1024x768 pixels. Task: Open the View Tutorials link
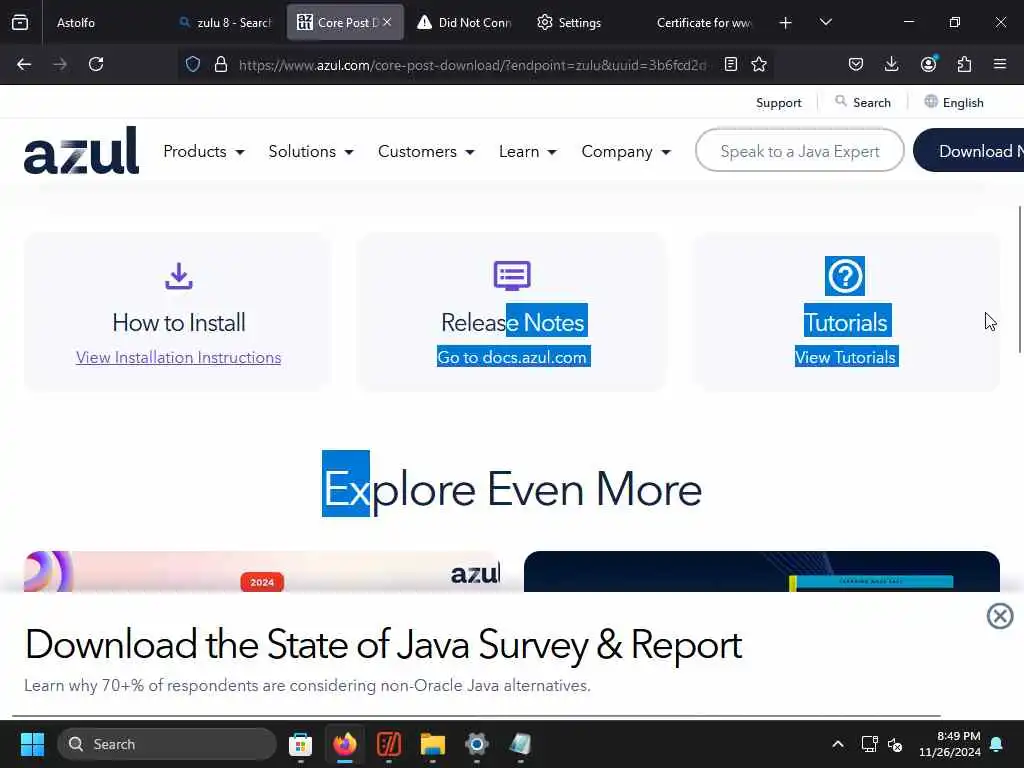845,357
